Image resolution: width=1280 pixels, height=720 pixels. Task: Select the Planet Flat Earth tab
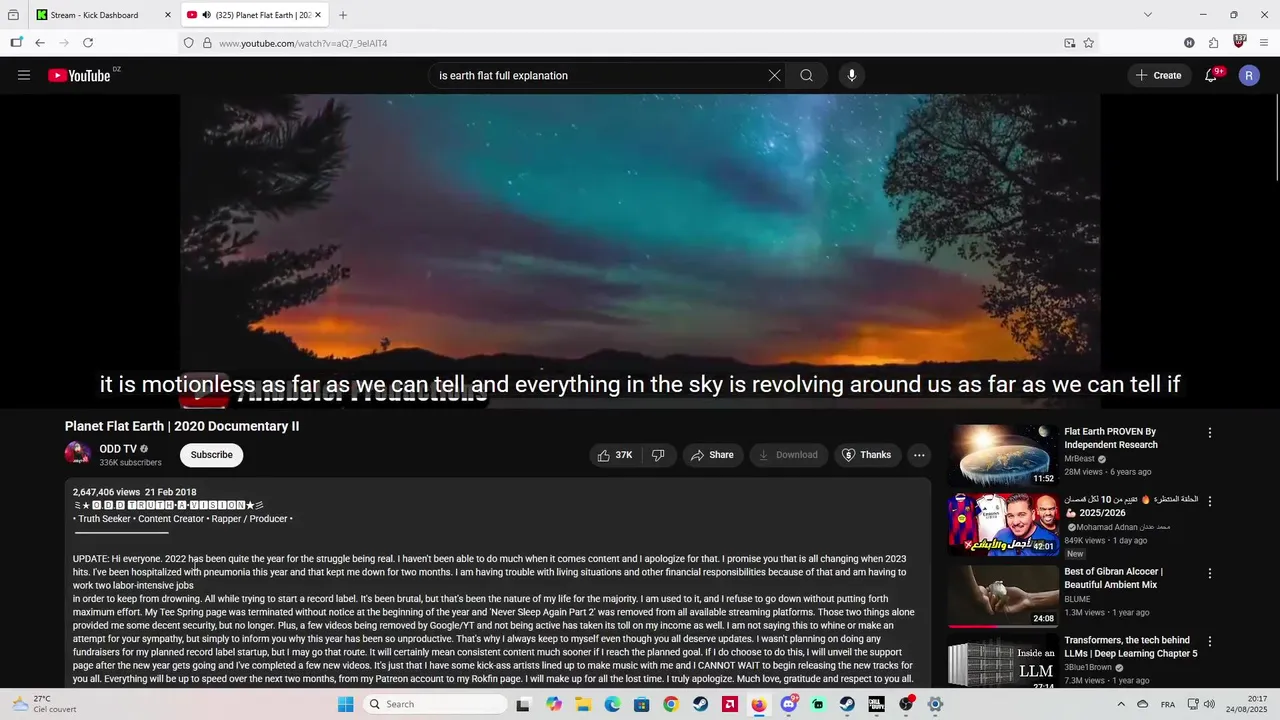coord(255,15)
